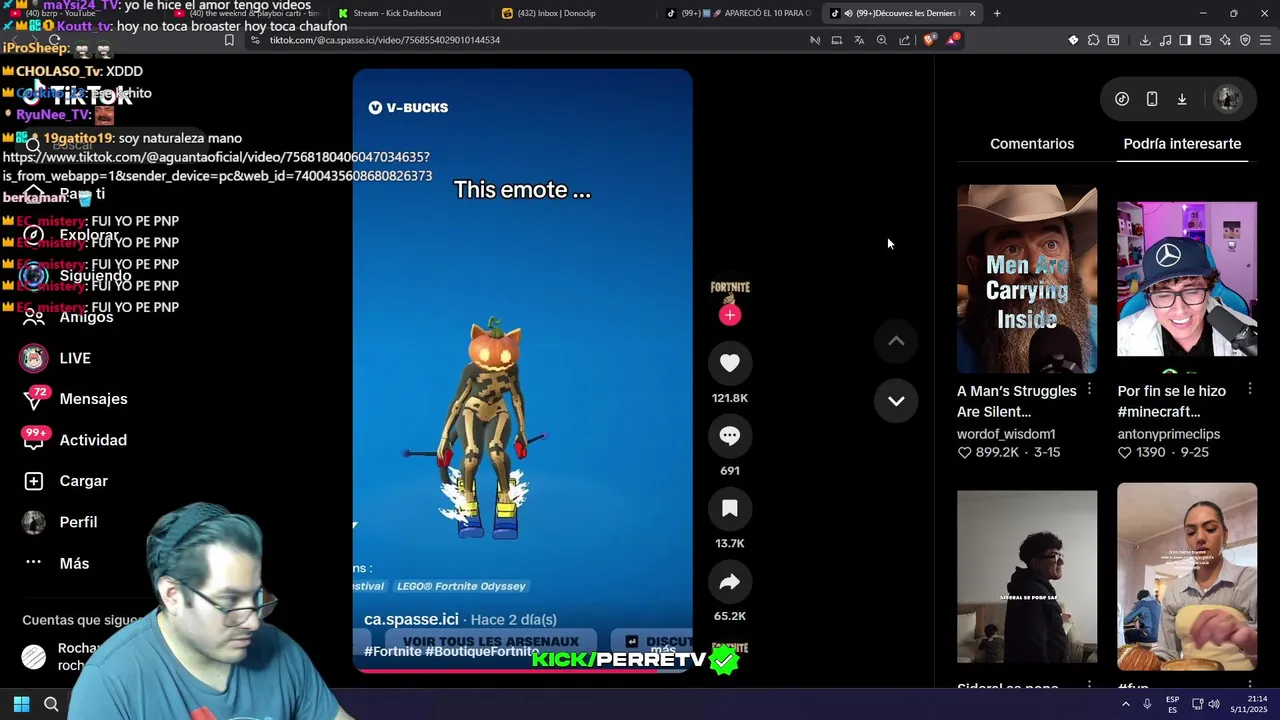Open the Brave wallet icon in toolbar
Image resolution: width=1280 pixels, height=720 pixels.
click(x=1205, y=40)
